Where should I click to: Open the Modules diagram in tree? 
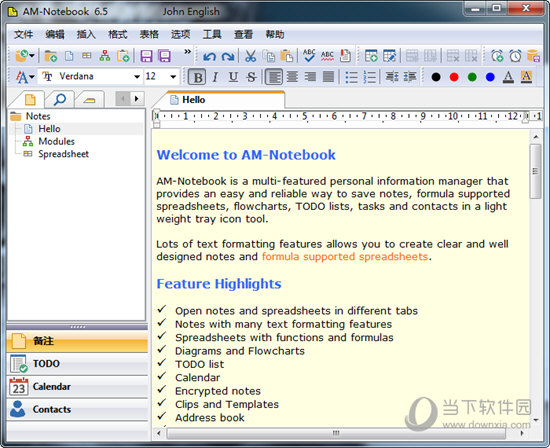(56, 141)
